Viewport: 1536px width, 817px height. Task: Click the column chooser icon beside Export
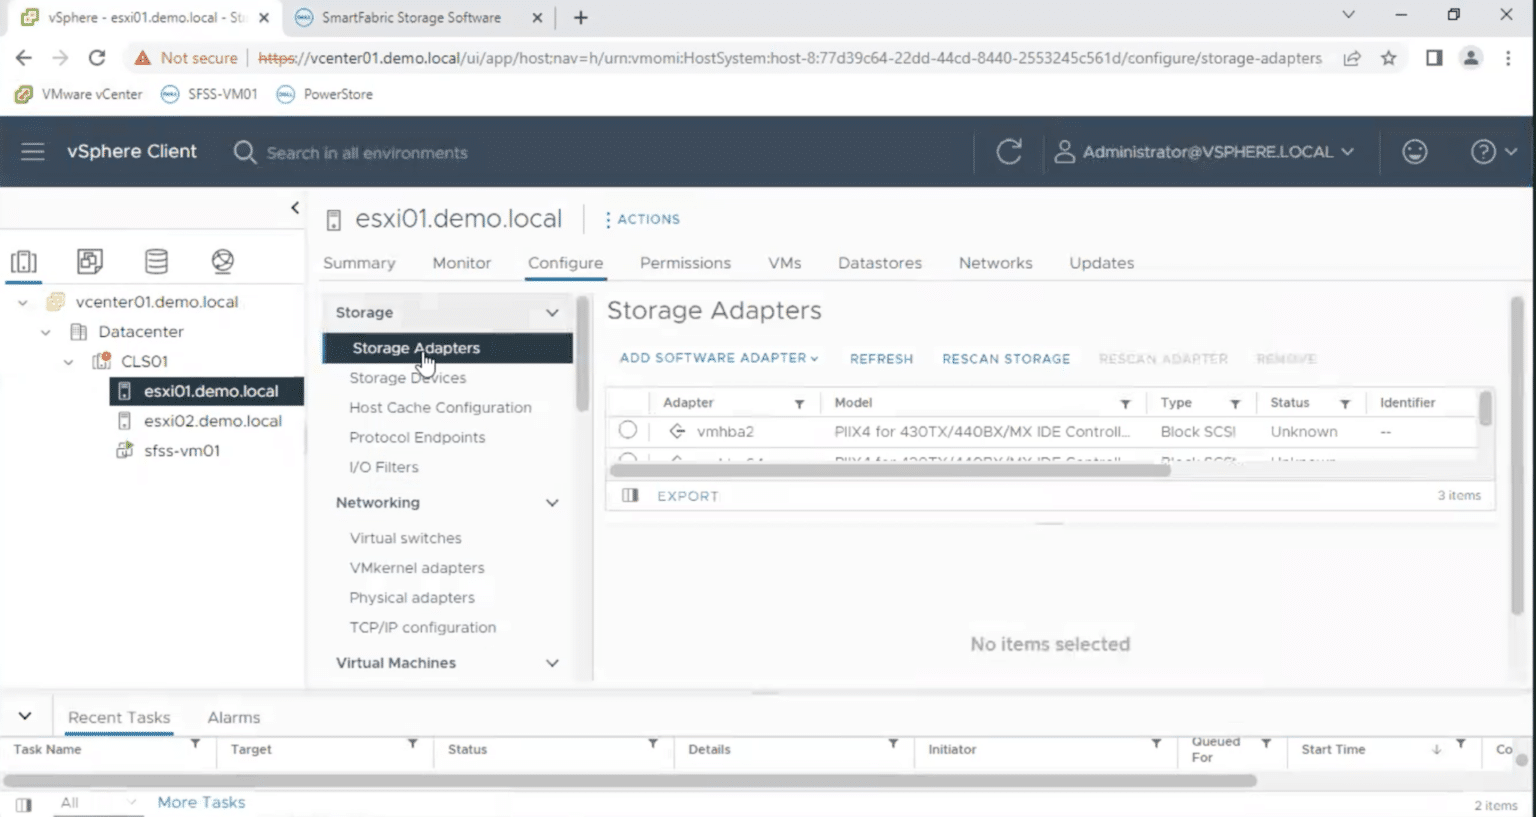coord(630,496)
